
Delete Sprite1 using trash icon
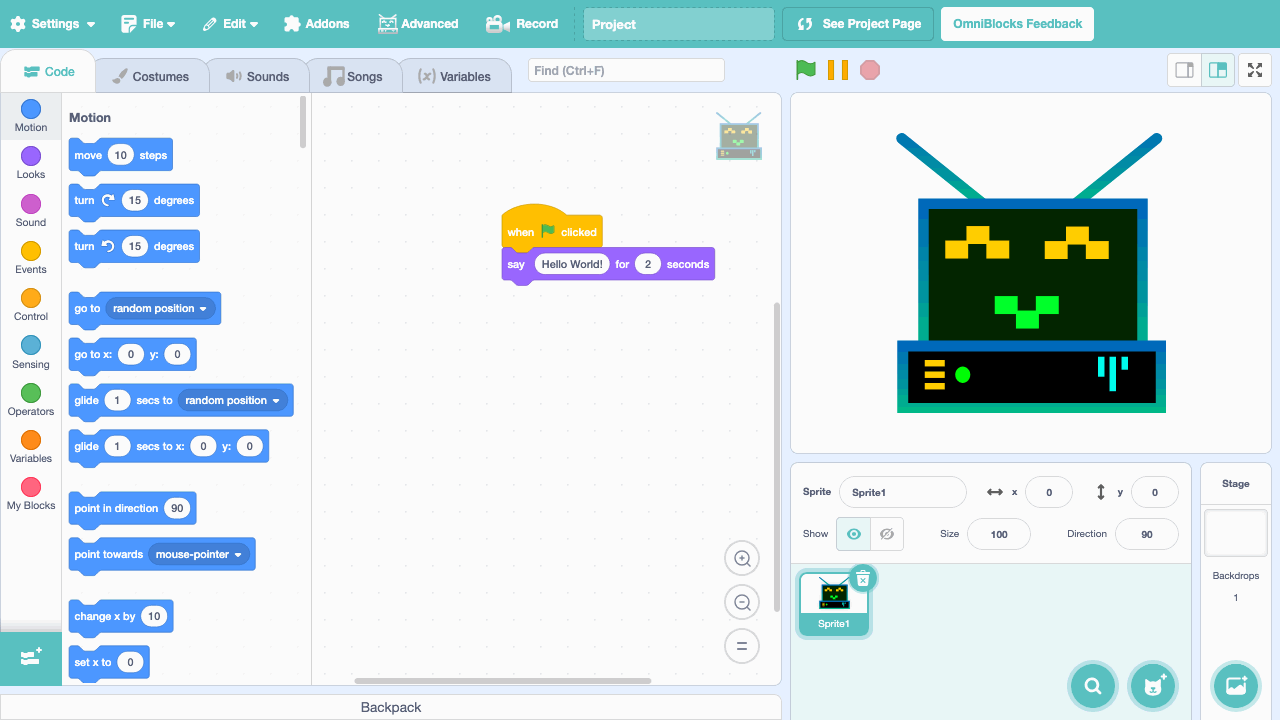pos(863,578)
